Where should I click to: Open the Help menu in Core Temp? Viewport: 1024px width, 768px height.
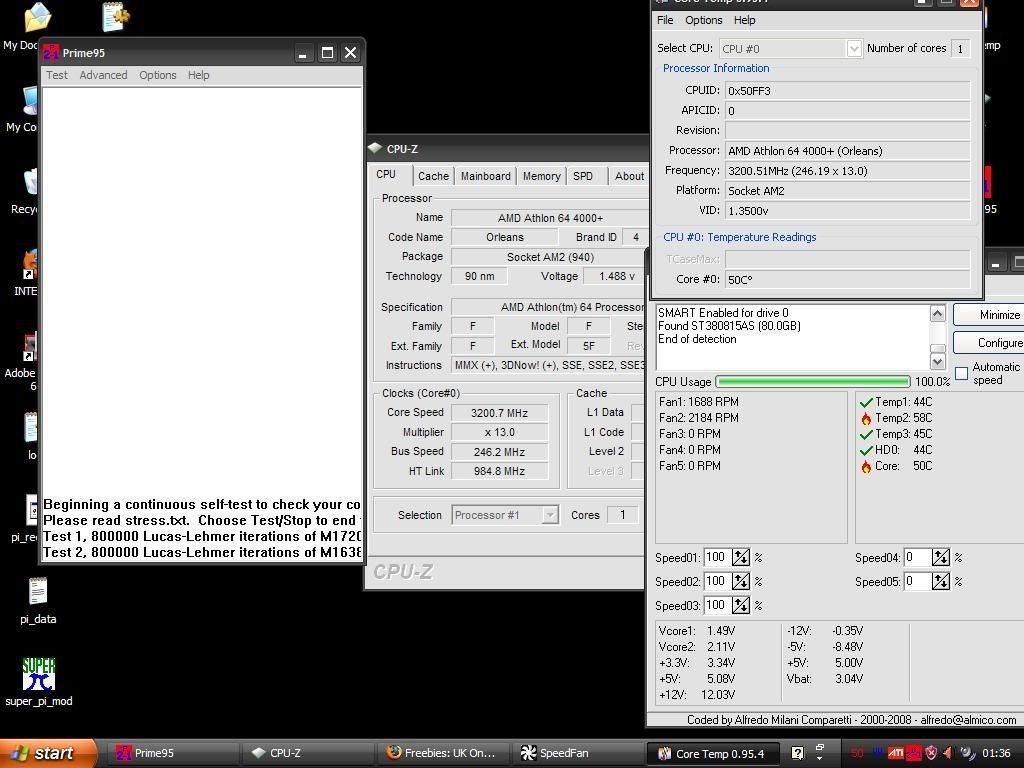tap(744, 20)
